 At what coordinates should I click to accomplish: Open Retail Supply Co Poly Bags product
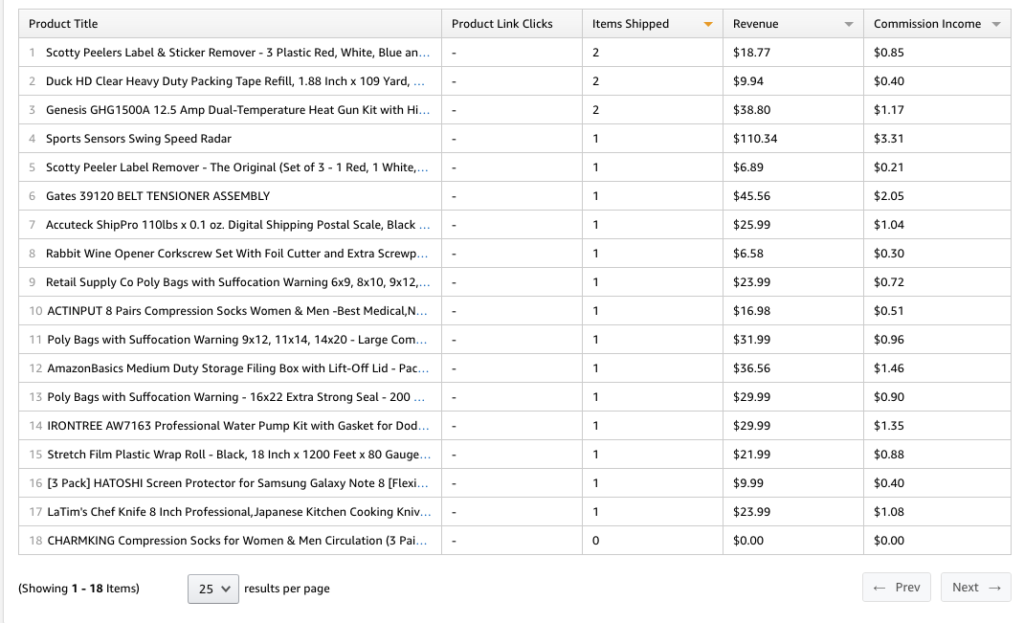coord(238,282)
